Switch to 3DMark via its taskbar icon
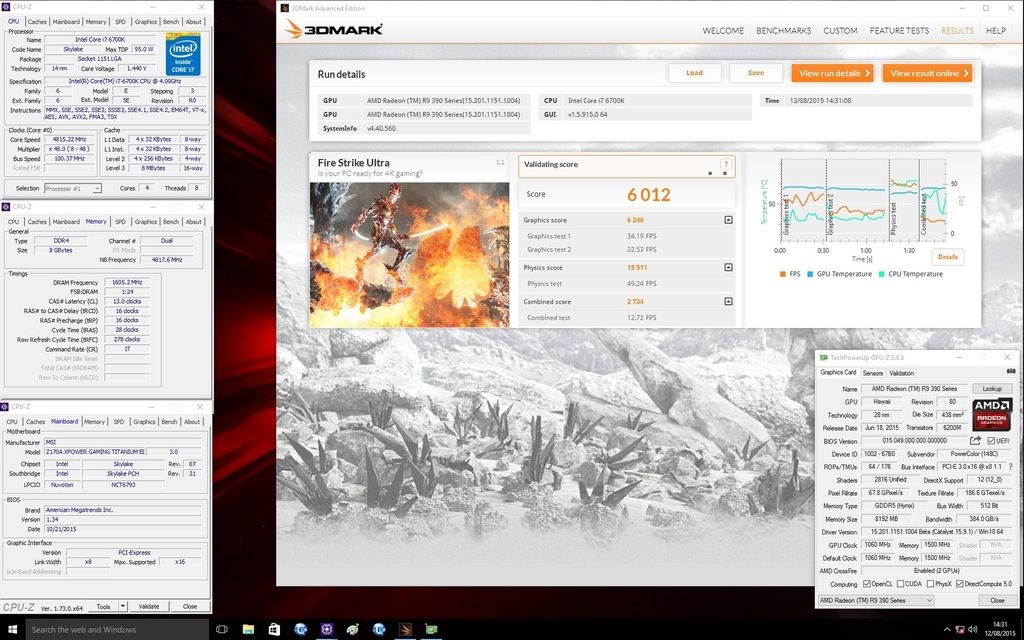 [x=405, y=630]
